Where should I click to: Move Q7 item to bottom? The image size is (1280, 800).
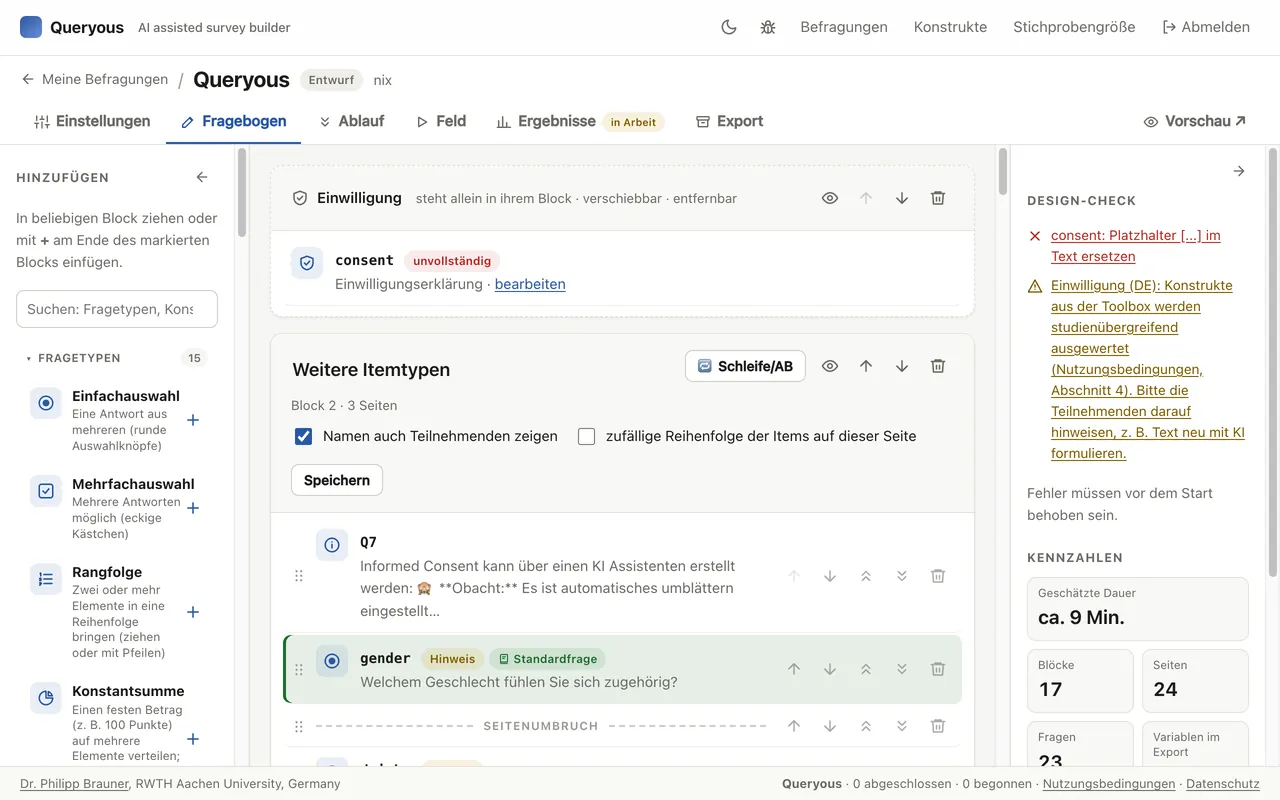pyautogui.click(x=902, y=576)
